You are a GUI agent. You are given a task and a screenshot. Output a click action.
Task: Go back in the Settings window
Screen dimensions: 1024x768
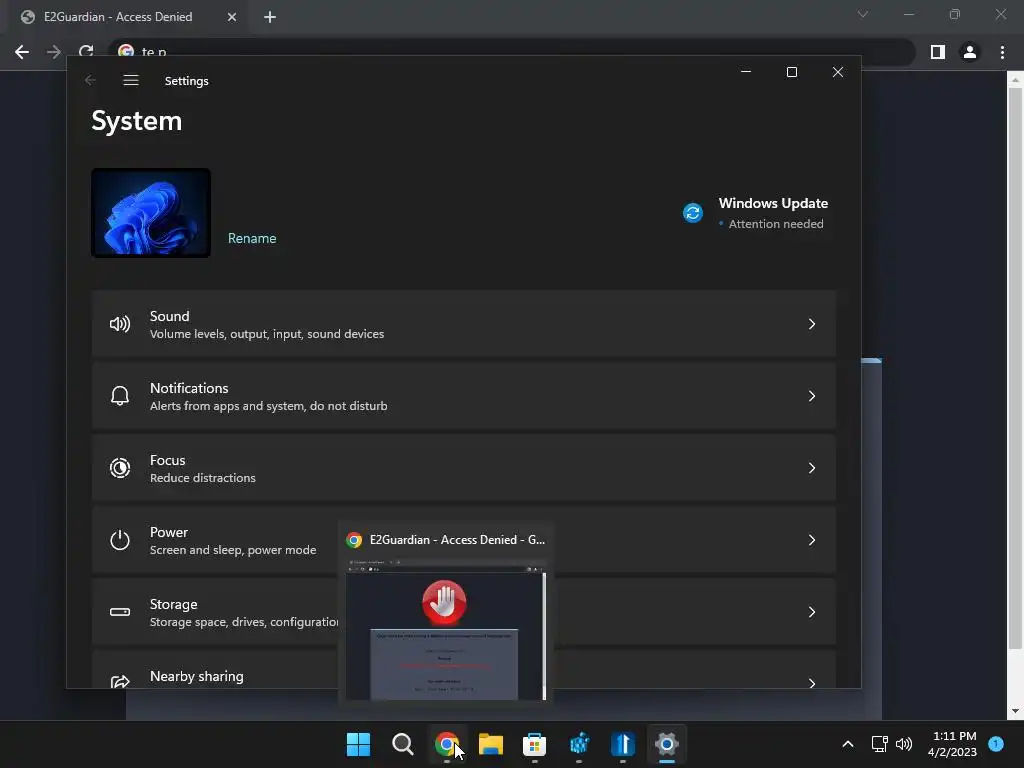tap(90, 80)
